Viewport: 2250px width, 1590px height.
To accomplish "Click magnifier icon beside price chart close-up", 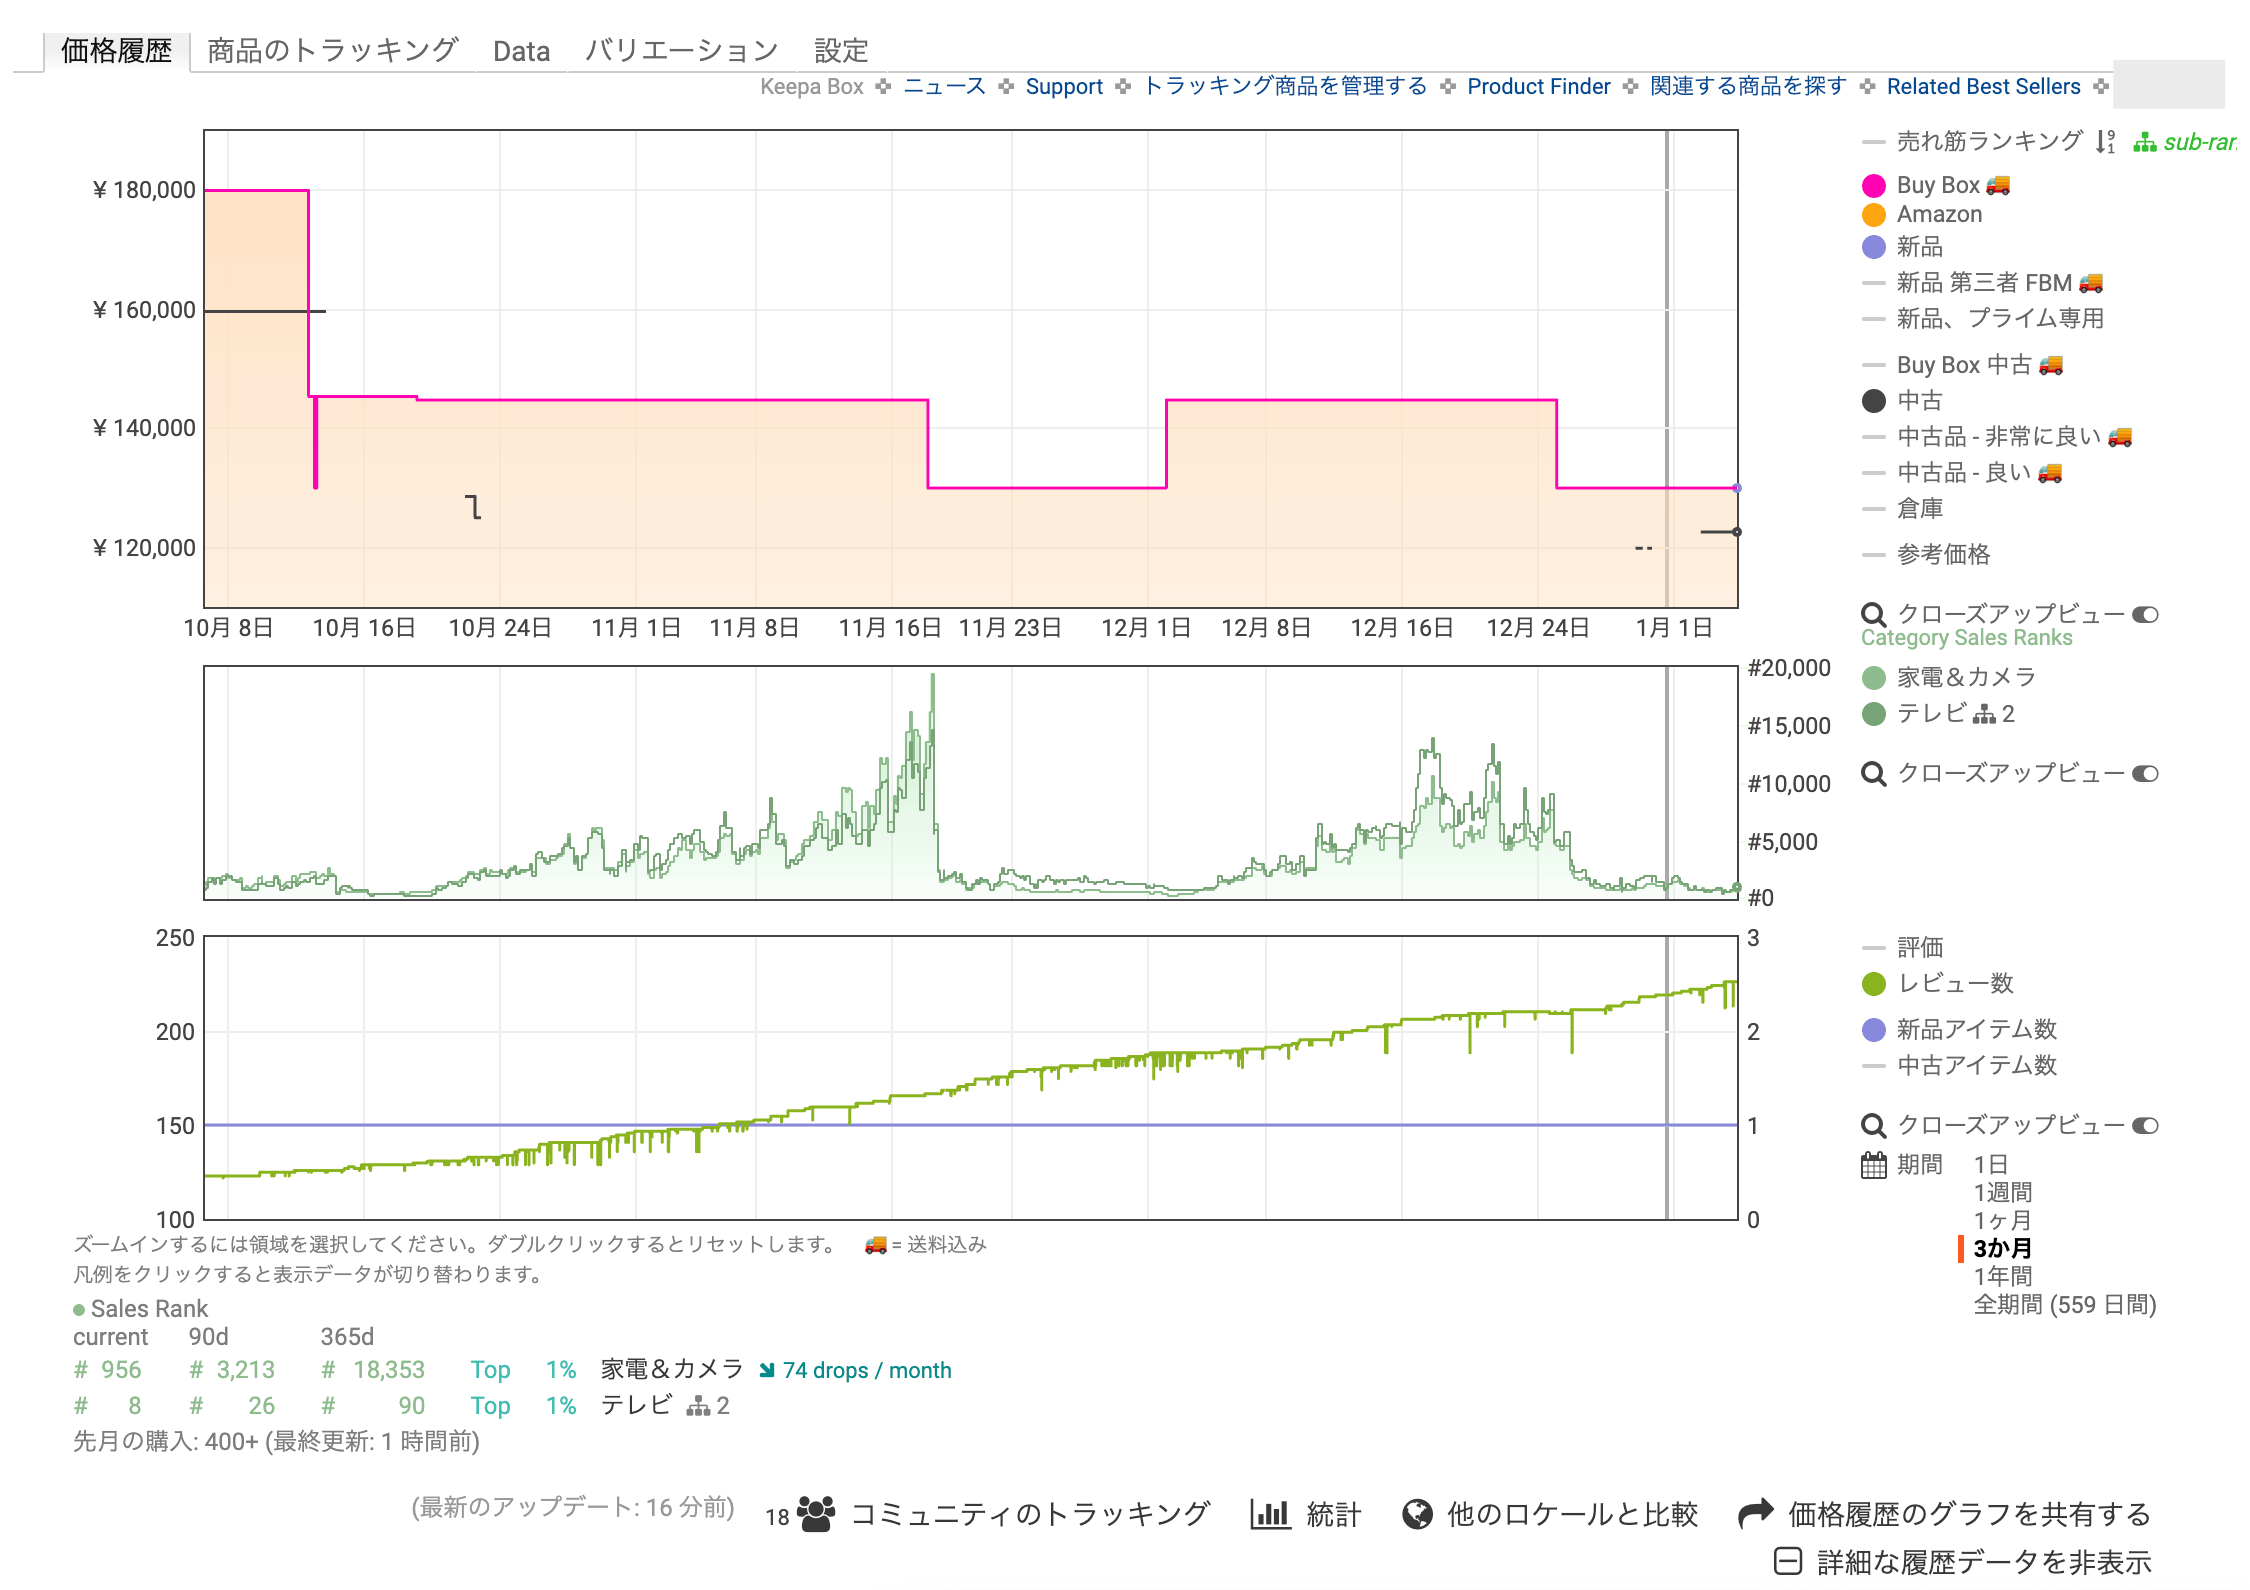I will 1873,614.
